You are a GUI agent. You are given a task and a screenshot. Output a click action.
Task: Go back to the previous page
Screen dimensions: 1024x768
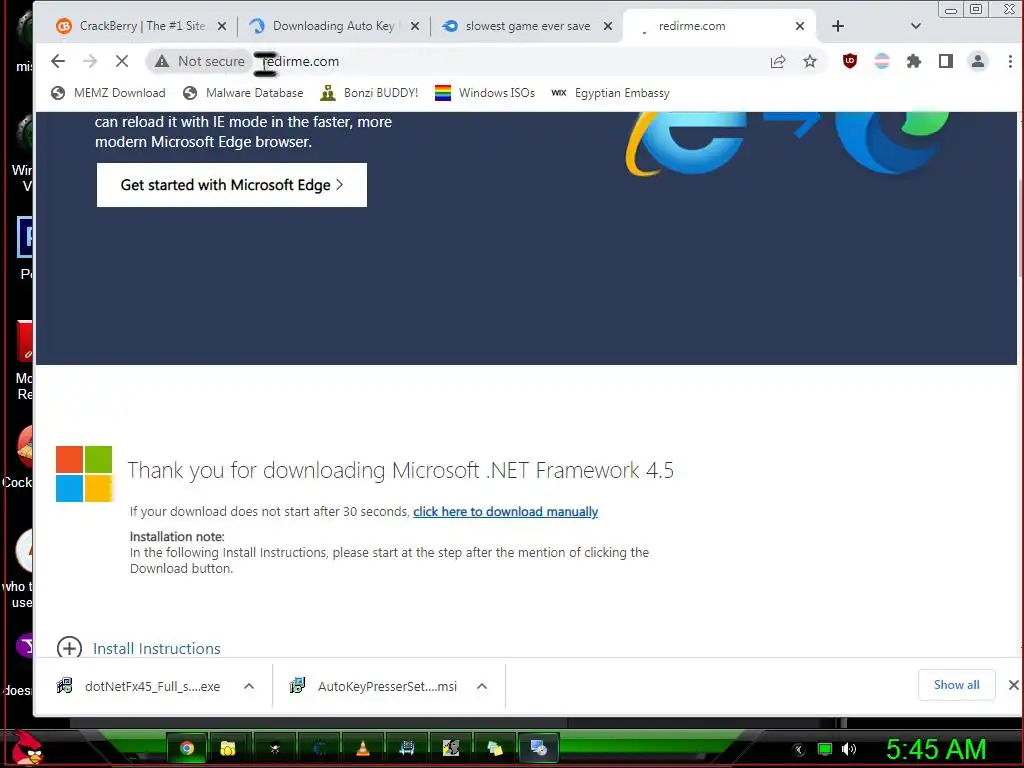point(58,61)
